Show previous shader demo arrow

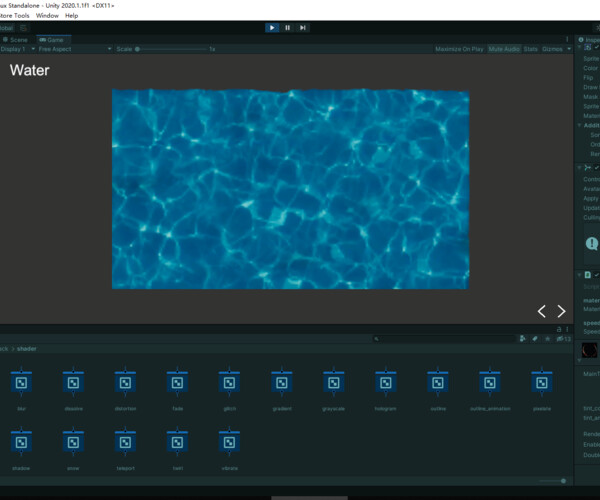pyautogui.click(x=541, y=311)
